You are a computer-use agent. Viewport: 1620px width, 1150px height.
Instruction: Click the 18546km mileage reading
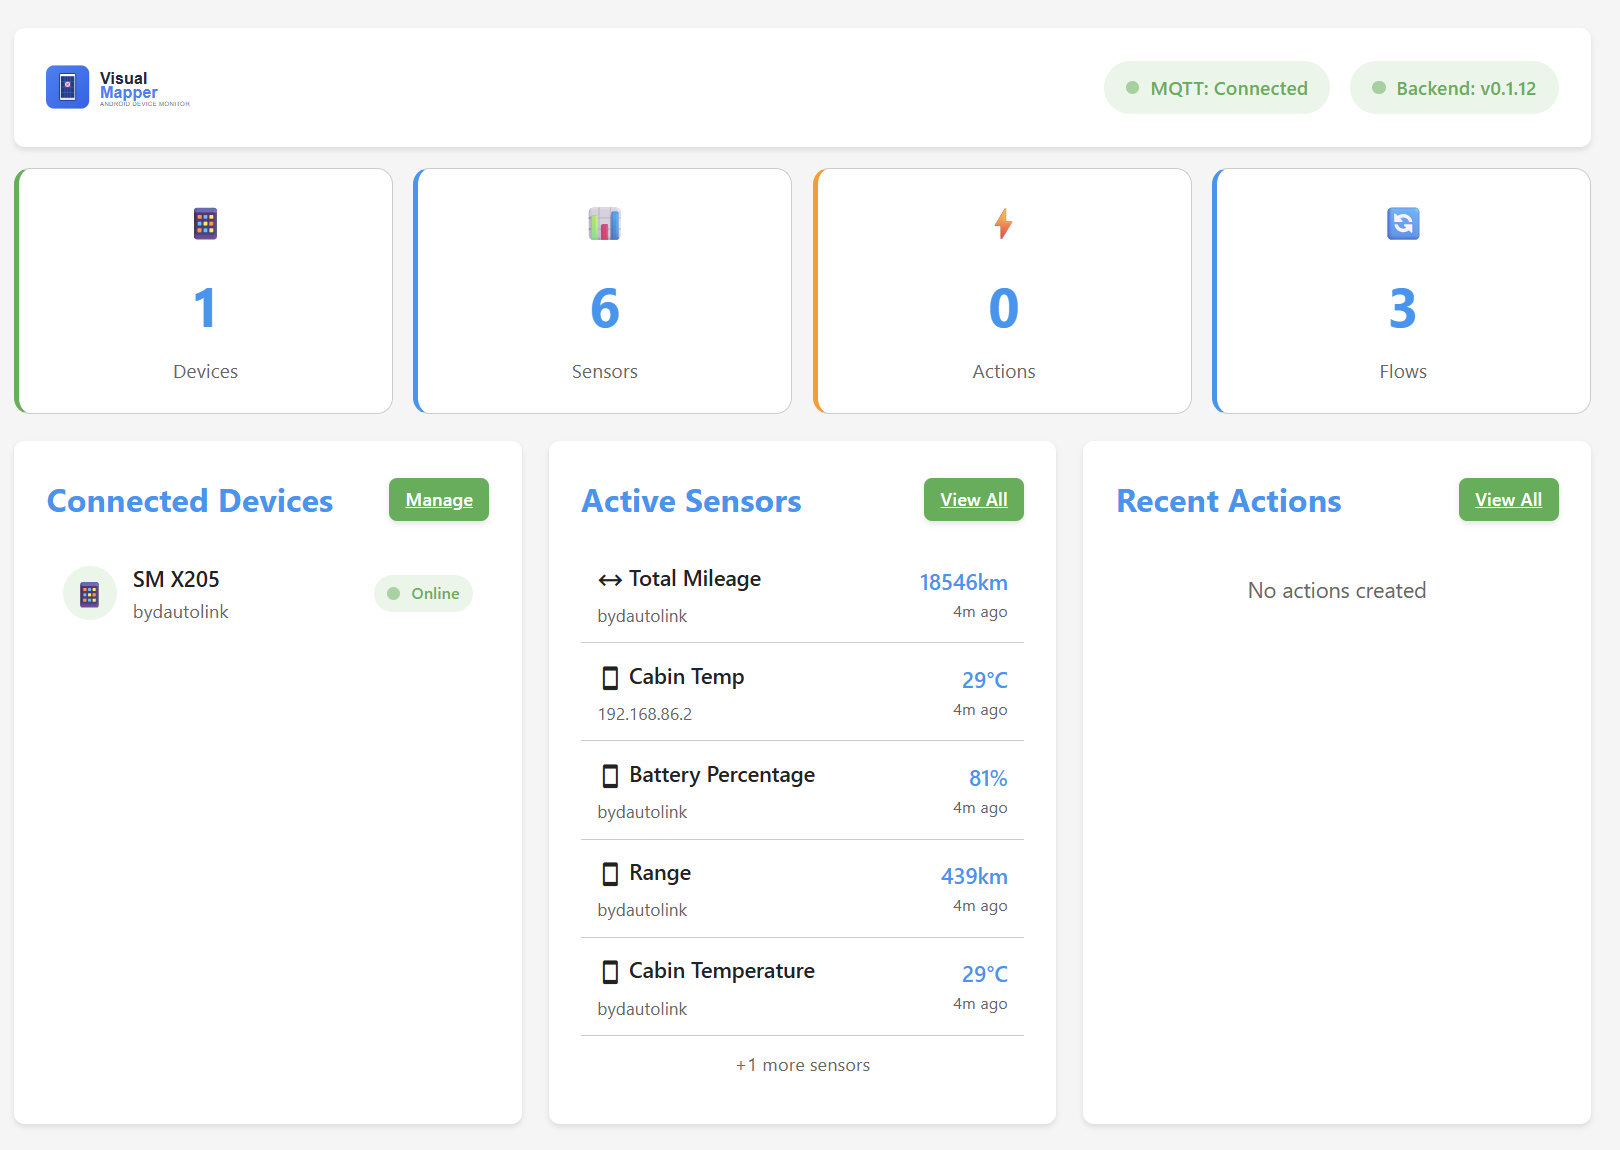963,582
